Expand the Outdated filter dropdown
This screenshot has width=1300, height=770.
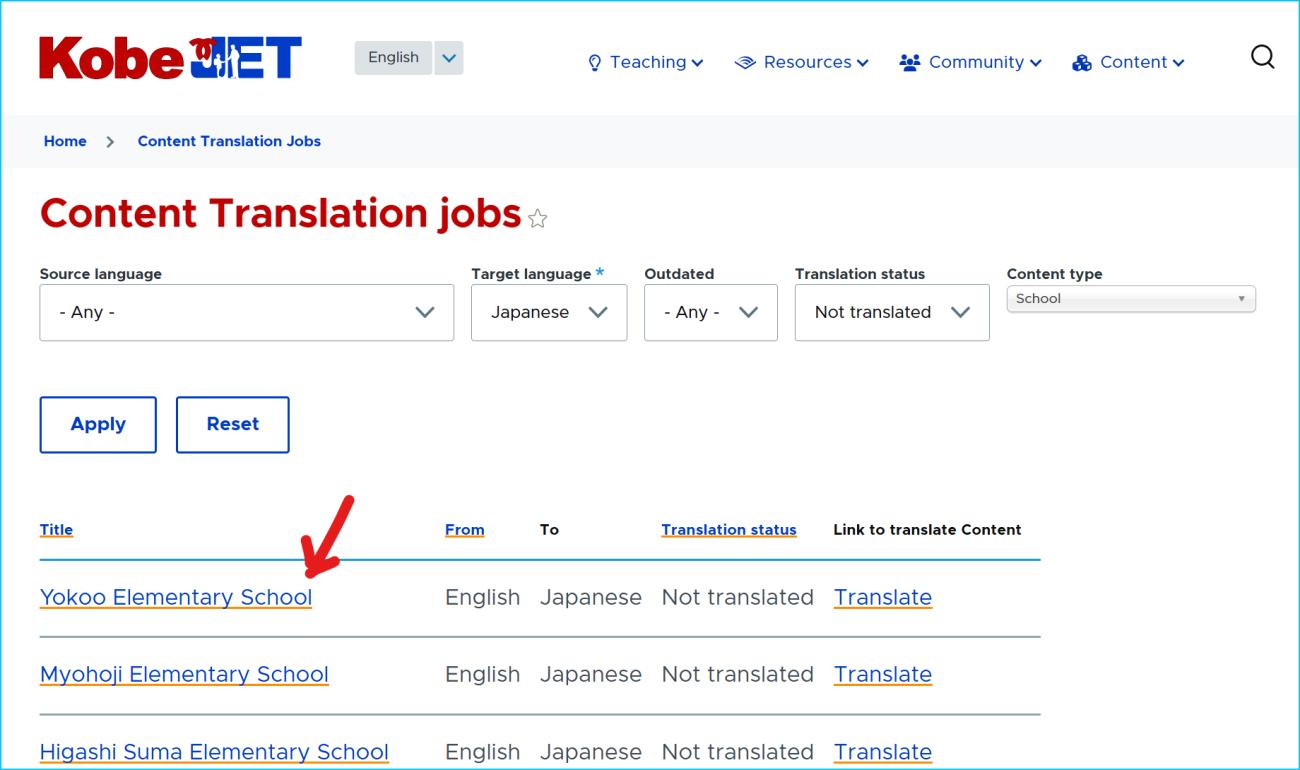pyautogui.click(x=710, y=313)
